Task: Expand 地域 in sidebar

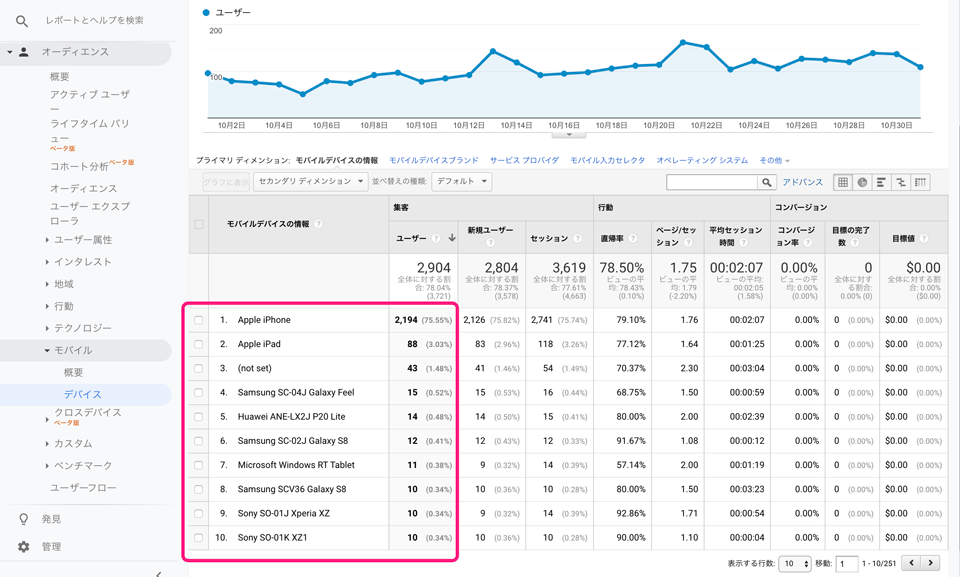Action: pyautogui.click(x=64, y=284)
